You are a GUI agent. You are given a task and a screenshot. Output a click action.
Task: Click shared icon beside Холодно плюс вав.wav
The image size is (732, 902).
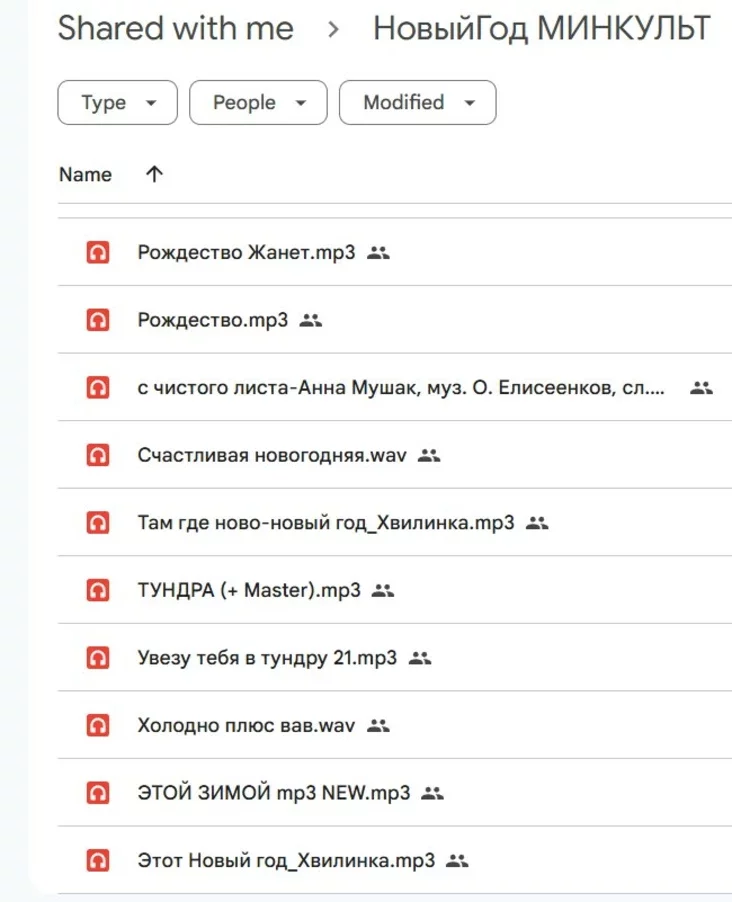point(376,726)
